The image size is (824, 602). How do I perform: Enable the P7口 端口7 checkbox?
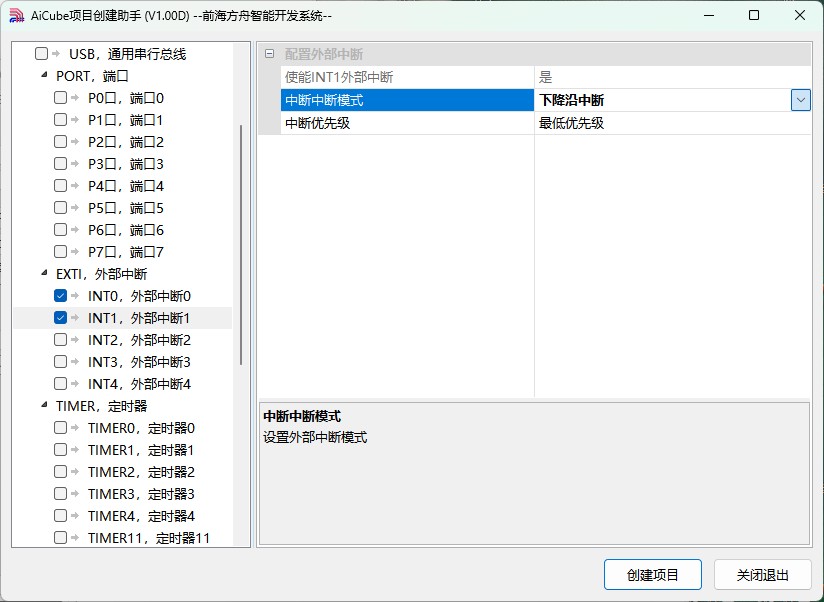point(60,252)
